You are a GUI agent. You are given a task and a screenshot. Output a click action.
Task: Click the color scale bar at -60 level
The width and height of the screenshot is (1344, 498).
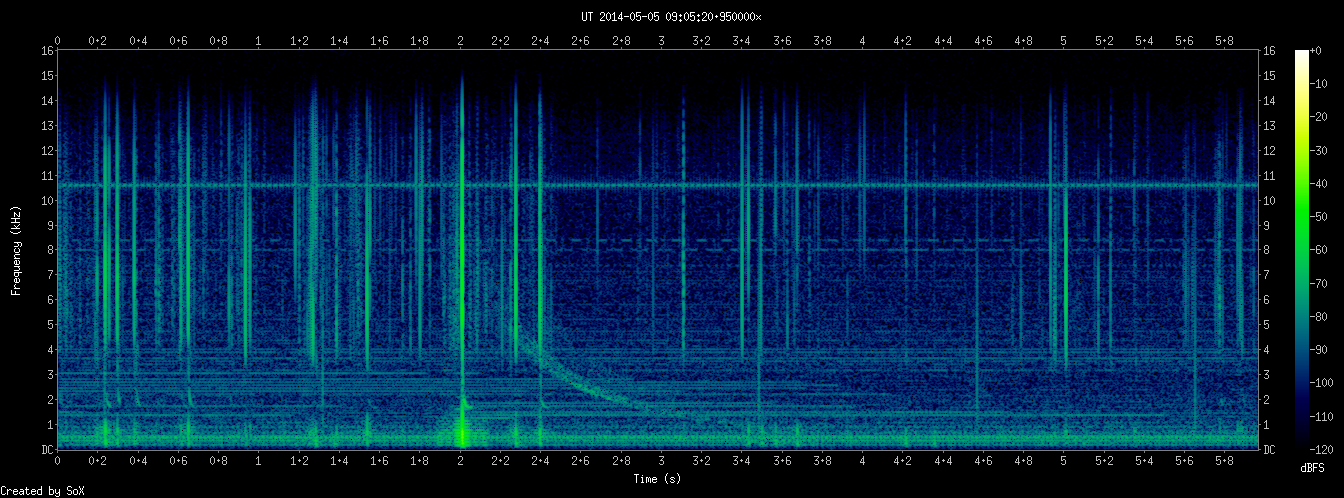(x=1301, y=248)
